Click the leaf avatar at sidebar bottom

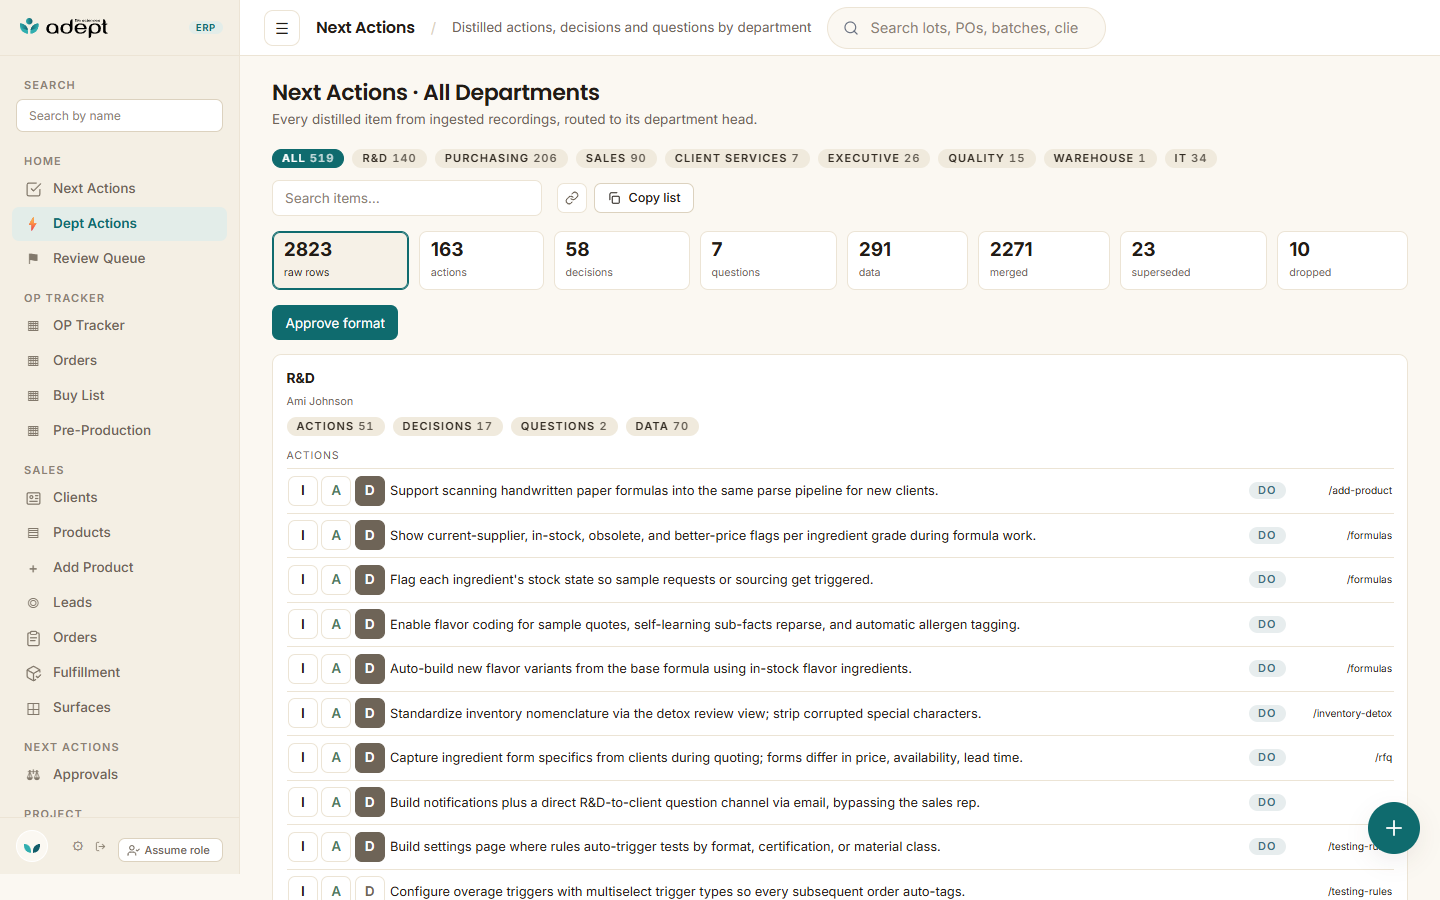coord(32,847)
